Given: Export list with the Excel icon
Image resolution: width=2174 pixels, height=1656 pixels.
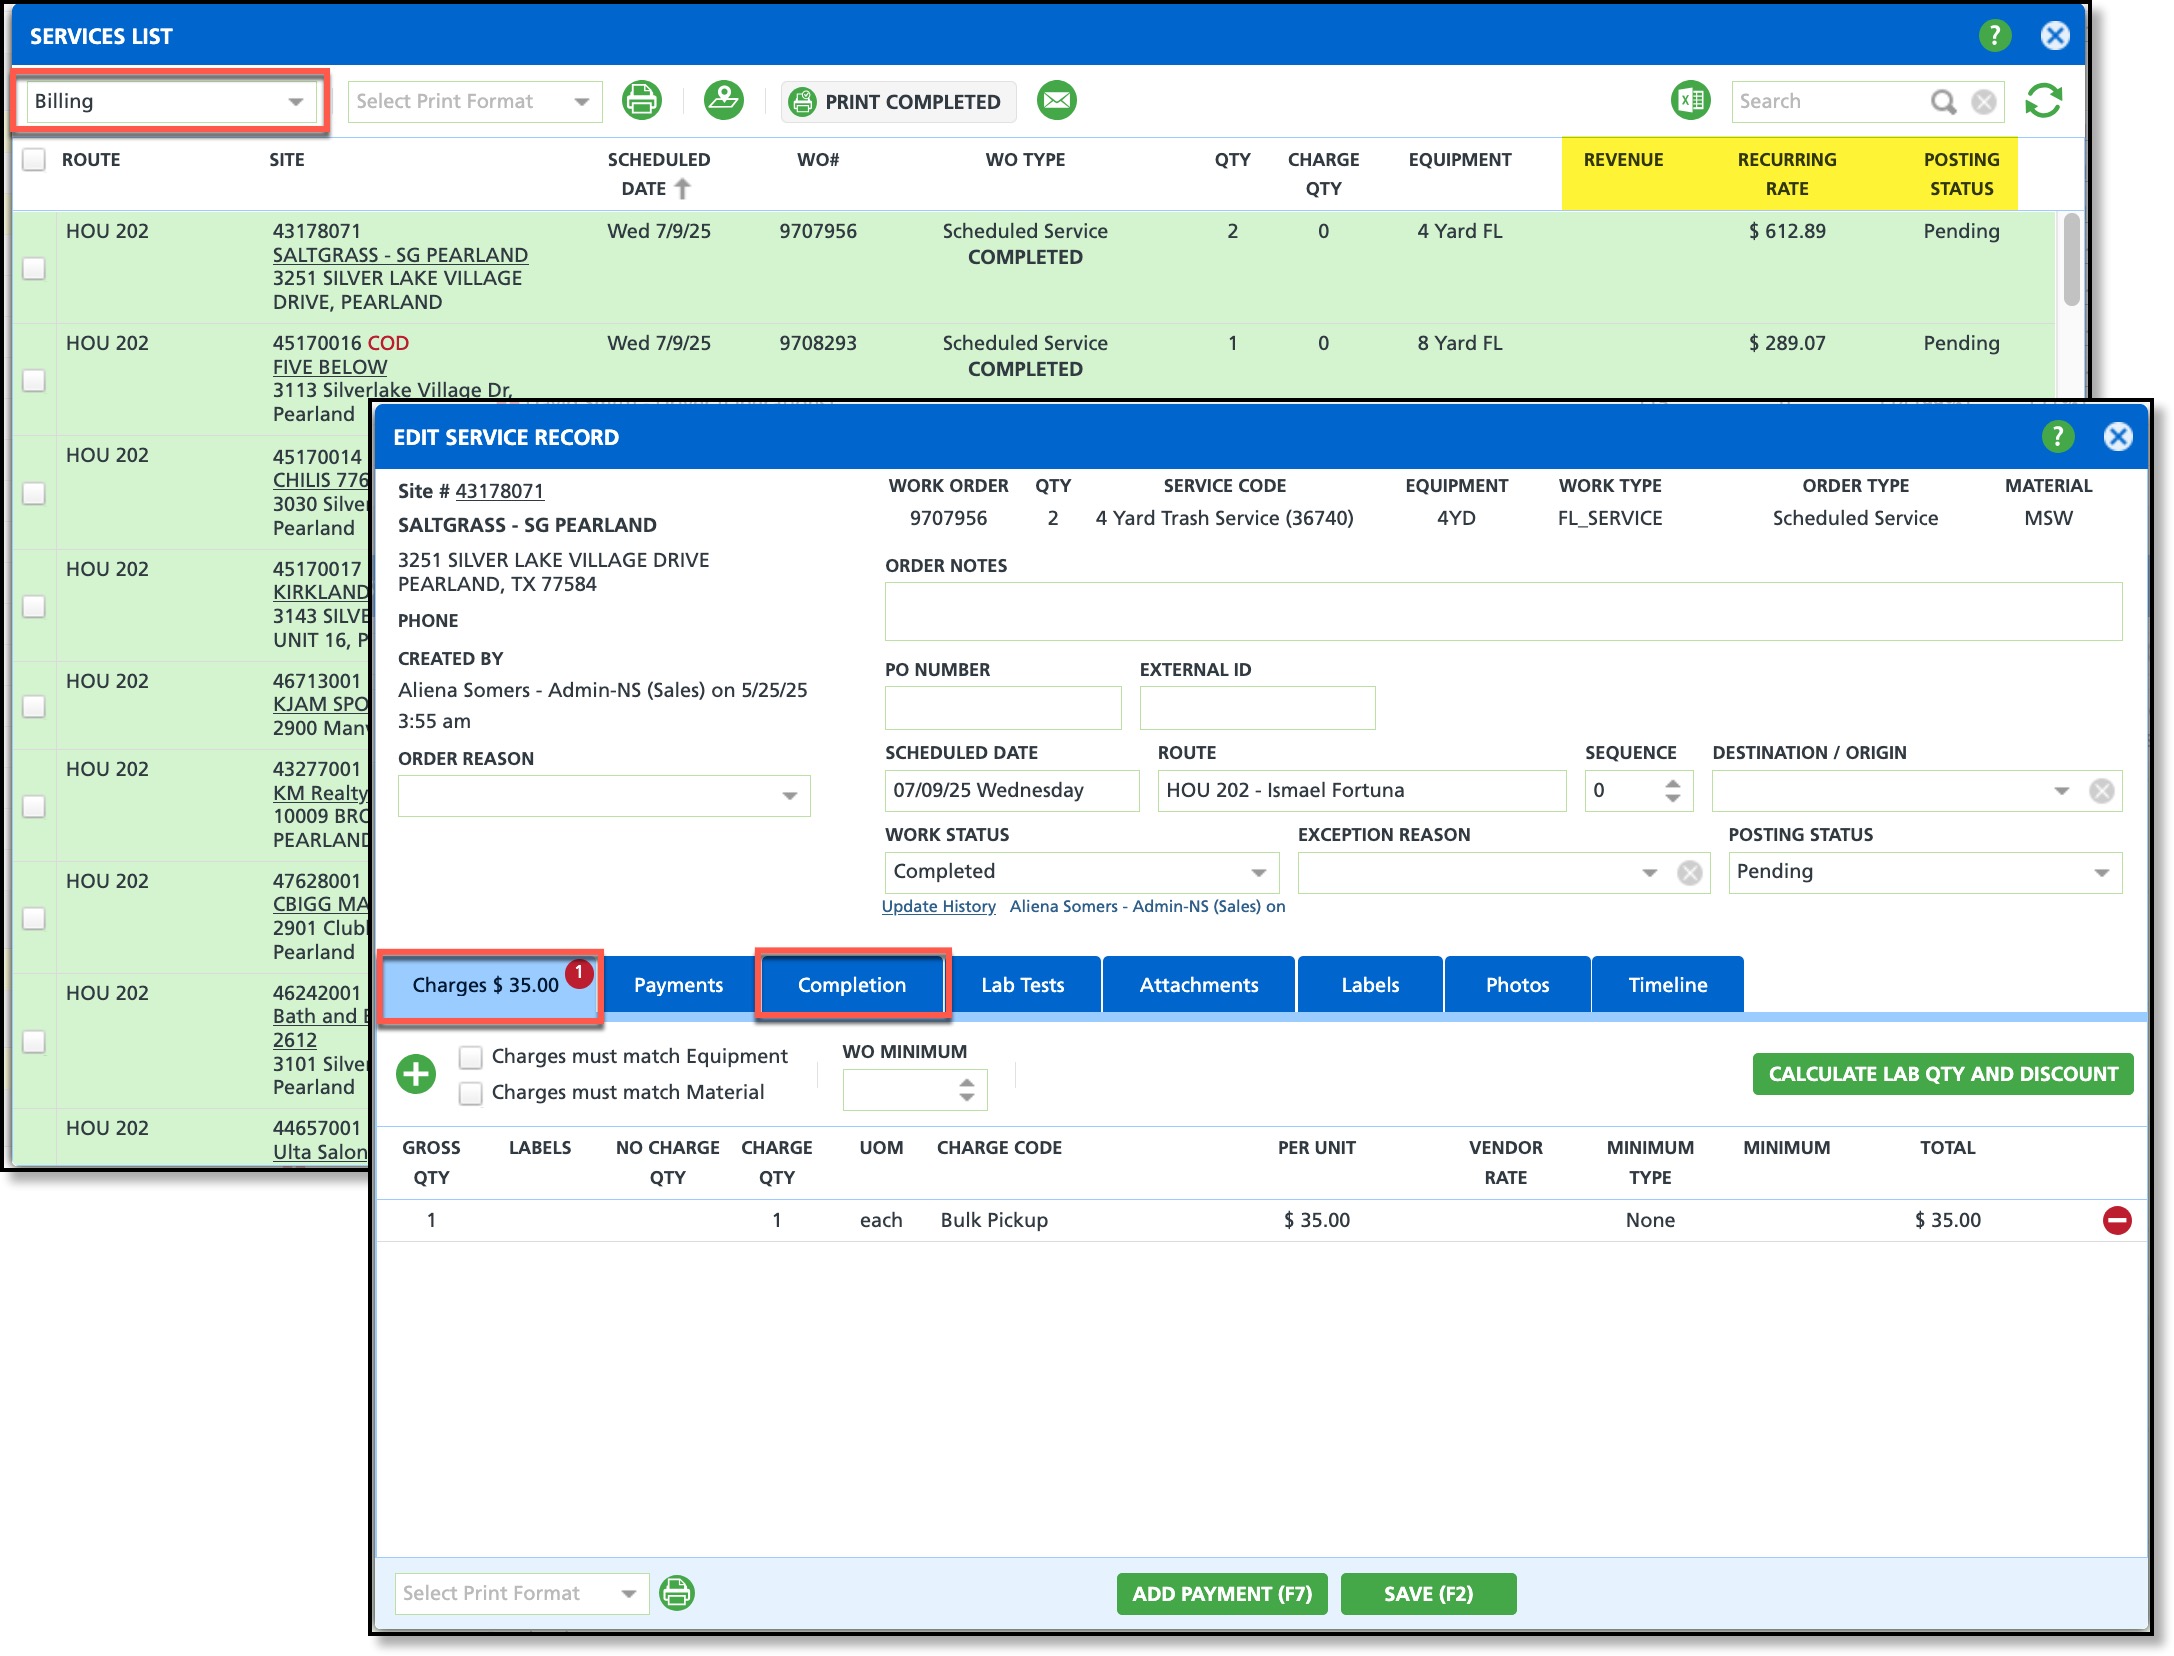Looking at the screenshot, I should click(x=1690, y=101).
